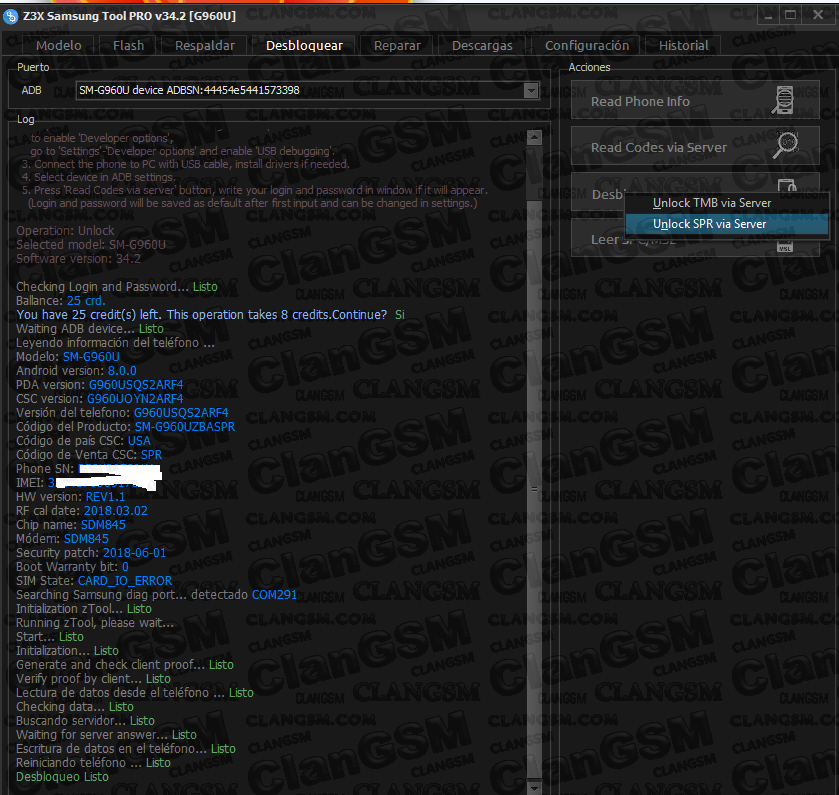Click the 'Software version: 34.2' log line

click(x=79, y=258)
